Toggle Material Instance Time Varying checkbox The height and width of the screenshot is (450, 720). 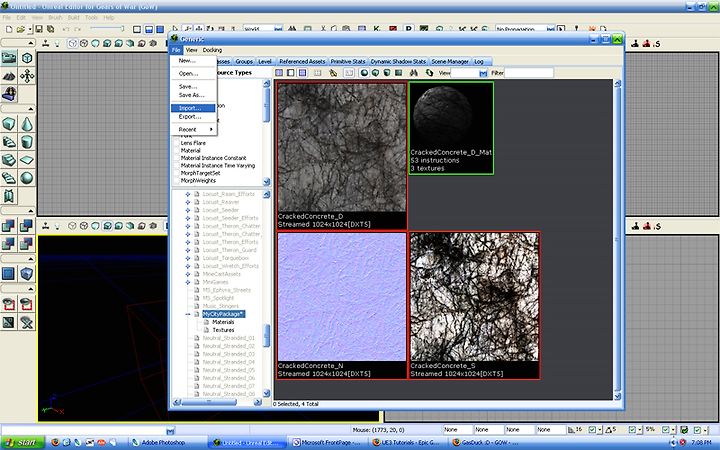[176, 165]
